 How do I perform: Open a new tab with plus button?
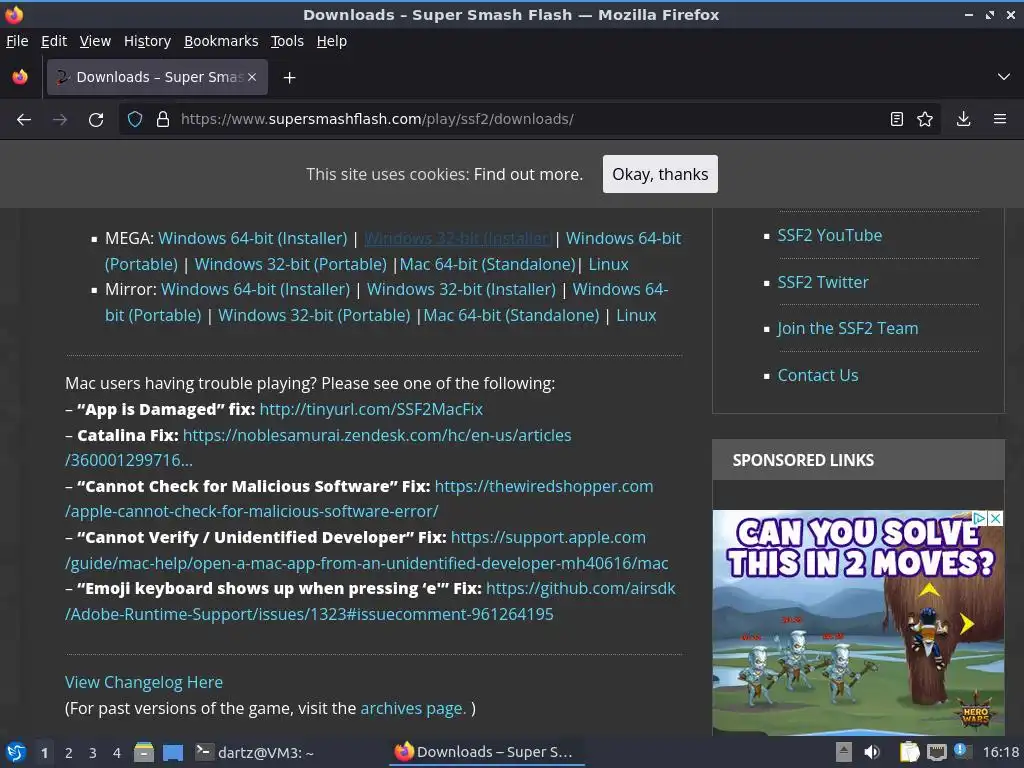point(289,78)
